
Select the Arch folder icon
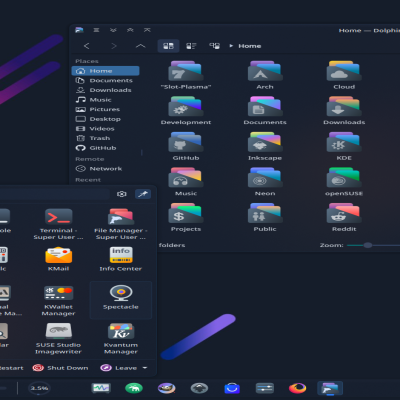tap(265, 75)
